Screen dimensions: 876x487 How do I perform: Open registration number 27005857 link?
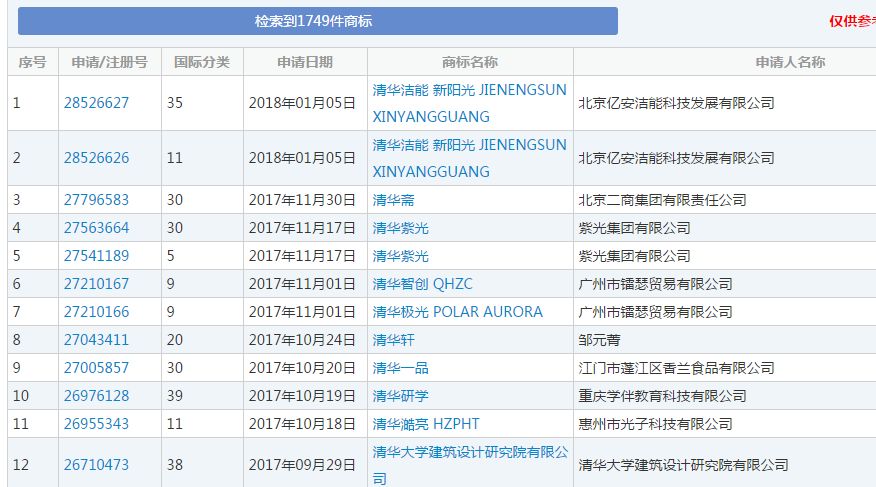[96, 367]
